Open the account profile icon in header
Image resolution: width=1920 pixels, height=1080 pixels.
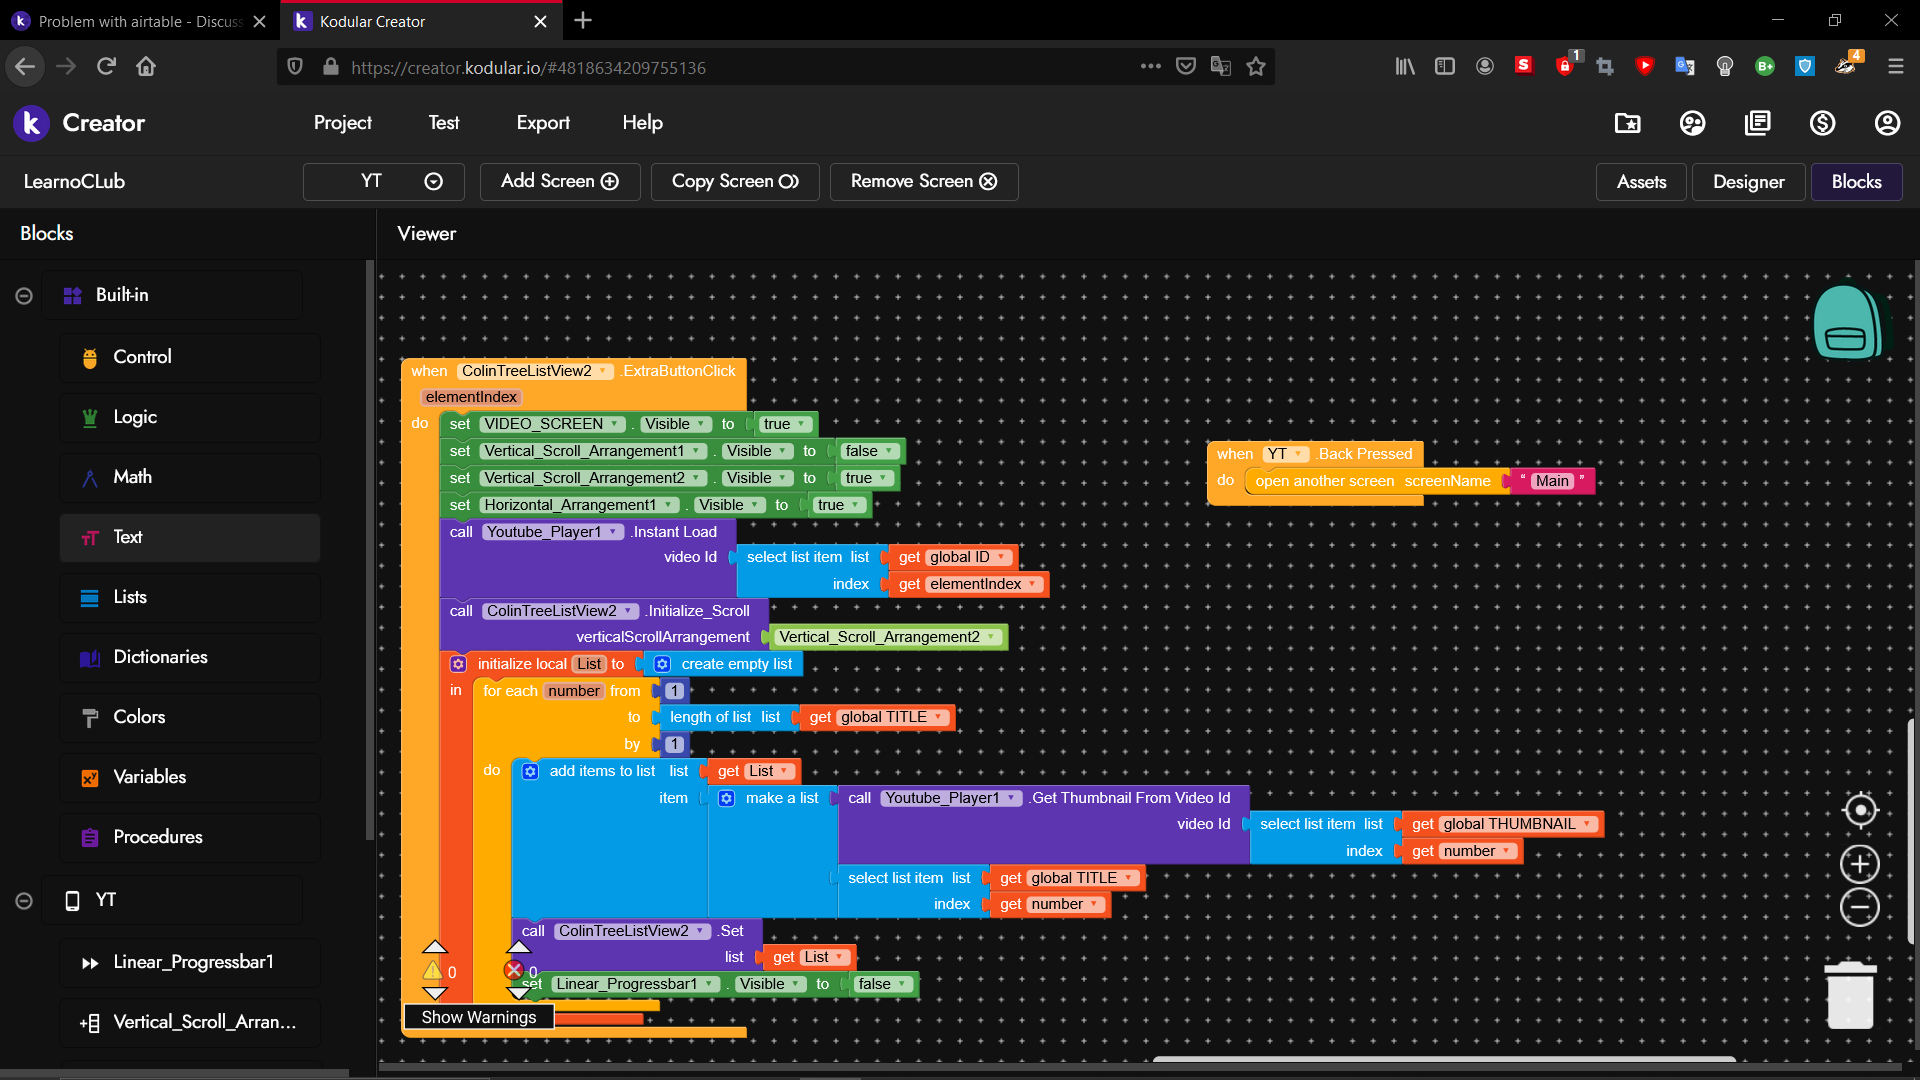coord(1887,123)
